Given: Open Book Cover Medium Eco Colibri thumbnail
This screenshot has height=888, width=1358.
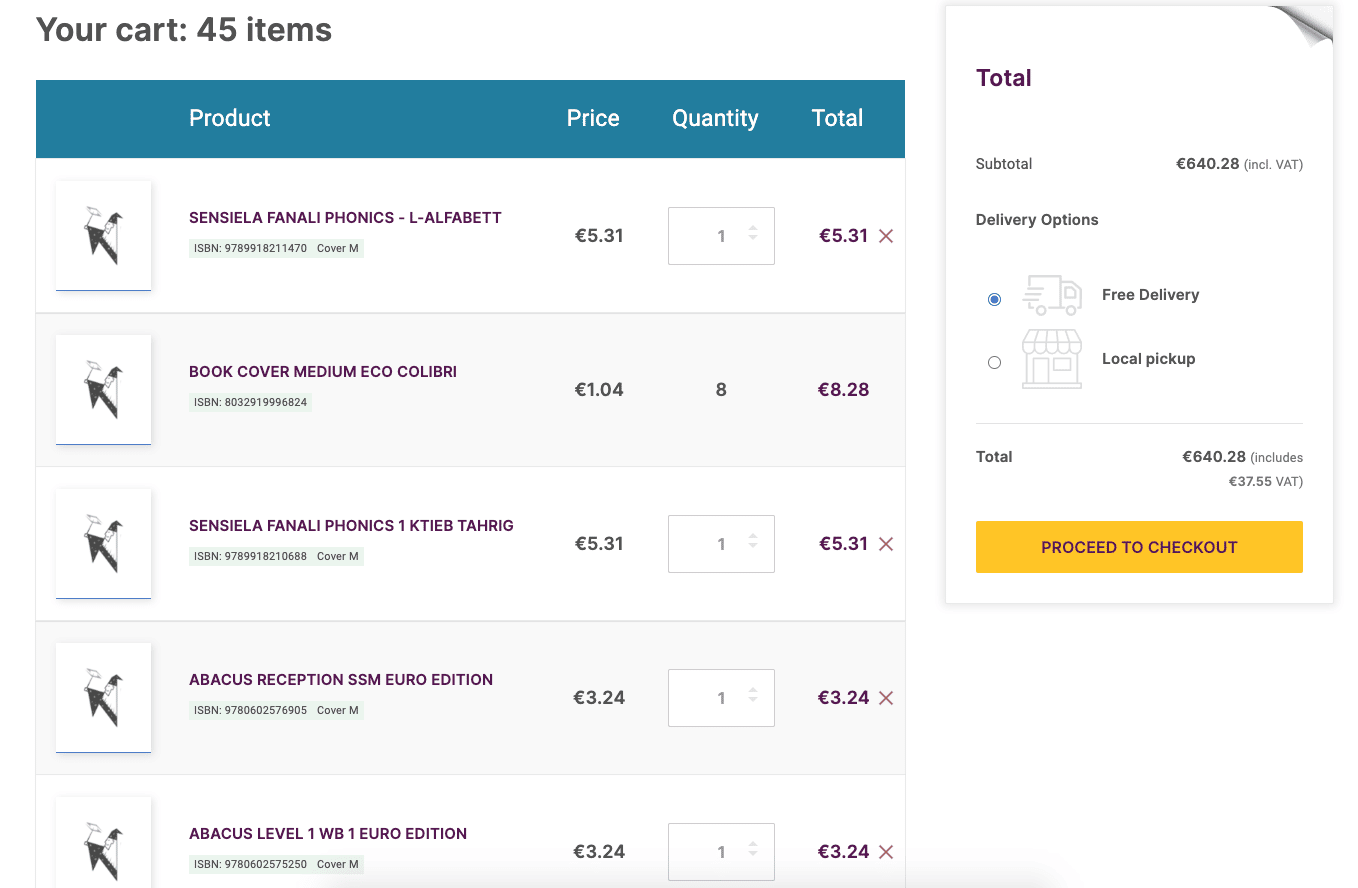Looking at the screenshot, I should coord(104,389).
